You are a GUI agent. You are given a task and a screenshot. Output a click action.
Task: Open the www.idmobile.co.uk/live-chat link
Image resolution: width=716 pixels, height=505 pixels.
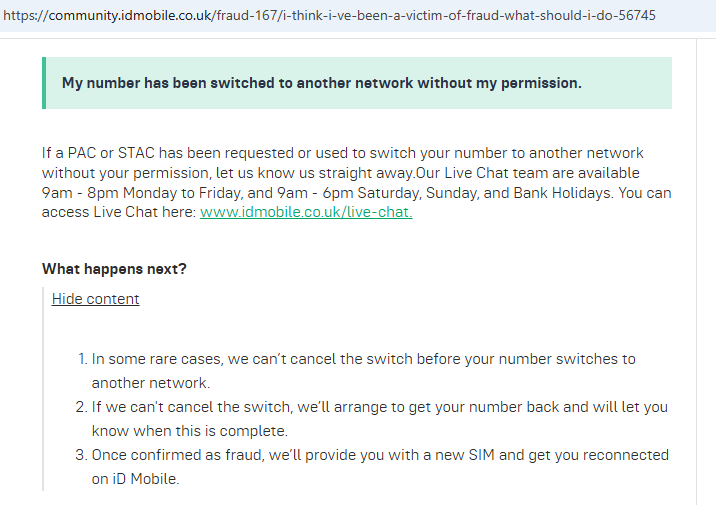pyautogui.click(x=306, y=212)
